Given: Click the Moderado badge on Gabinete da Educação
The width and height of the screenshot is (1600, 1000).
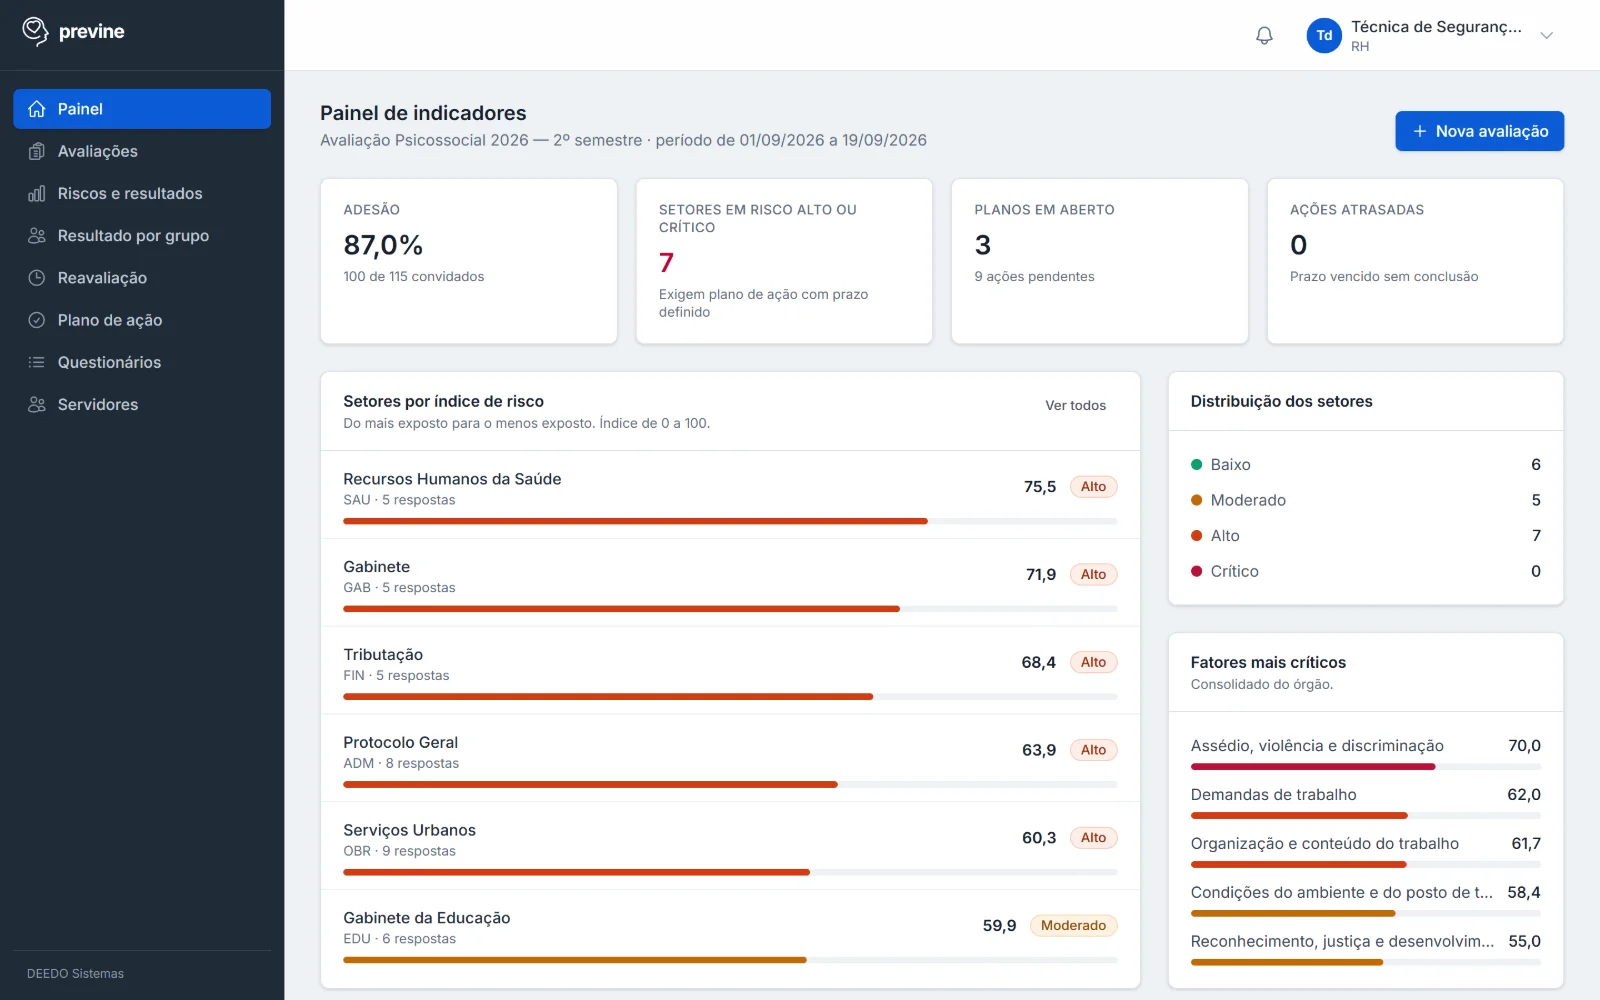Looking at the screenshot, I should pyautogui.click(x=1073, y=926).
